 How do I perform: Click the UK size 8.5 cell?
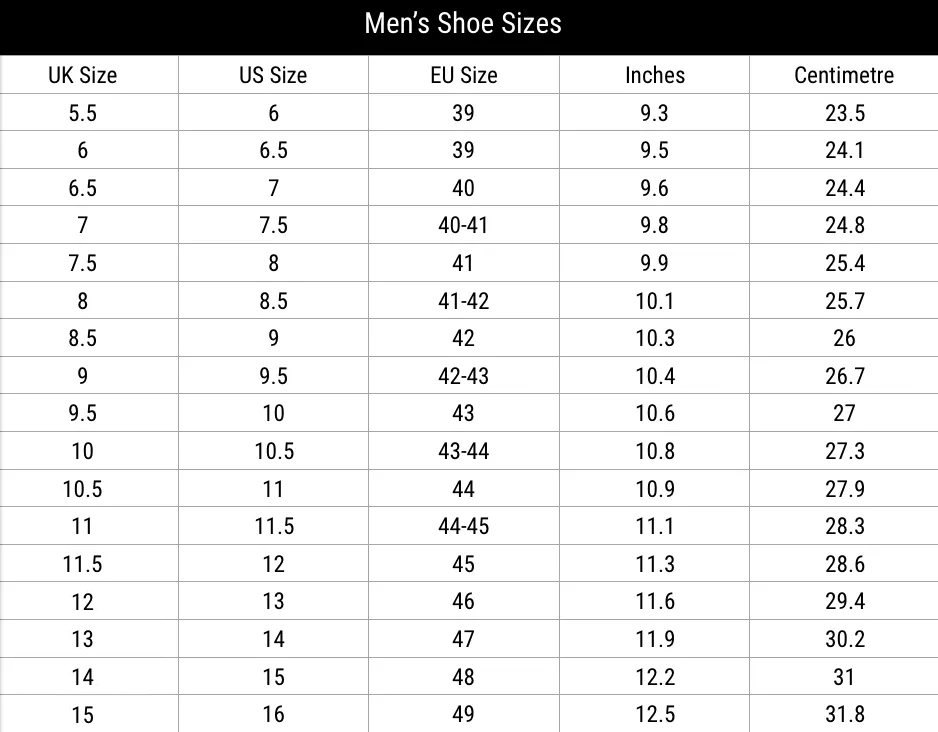pos(83,338)
